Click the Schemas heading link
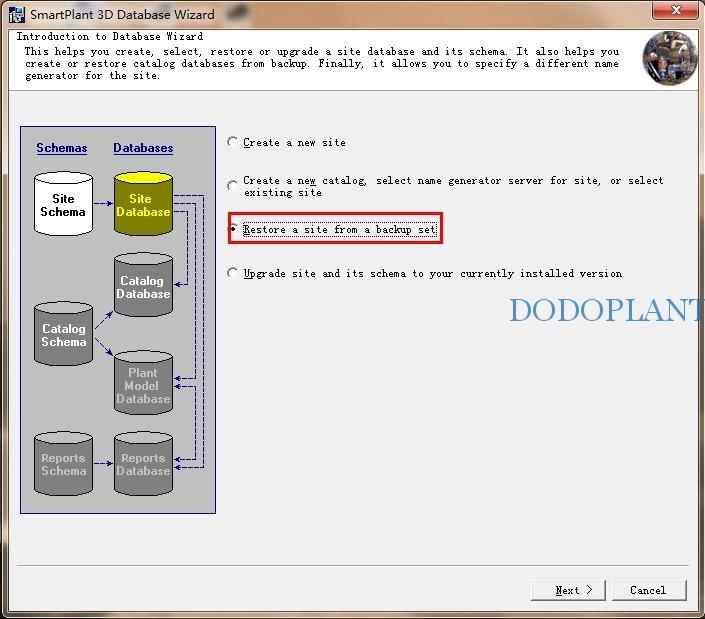This screenshot has height=619, width=705. pyautogui.click(x=62, y=148)
